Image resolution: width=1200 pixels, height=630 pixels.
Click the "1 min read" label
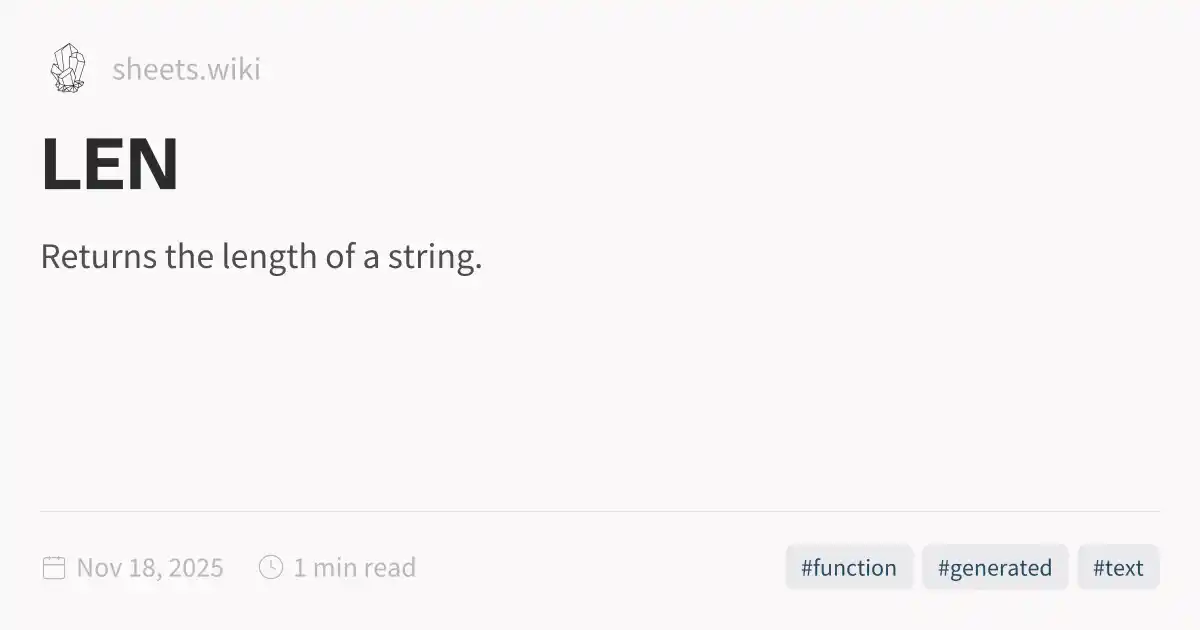[354, 568]
